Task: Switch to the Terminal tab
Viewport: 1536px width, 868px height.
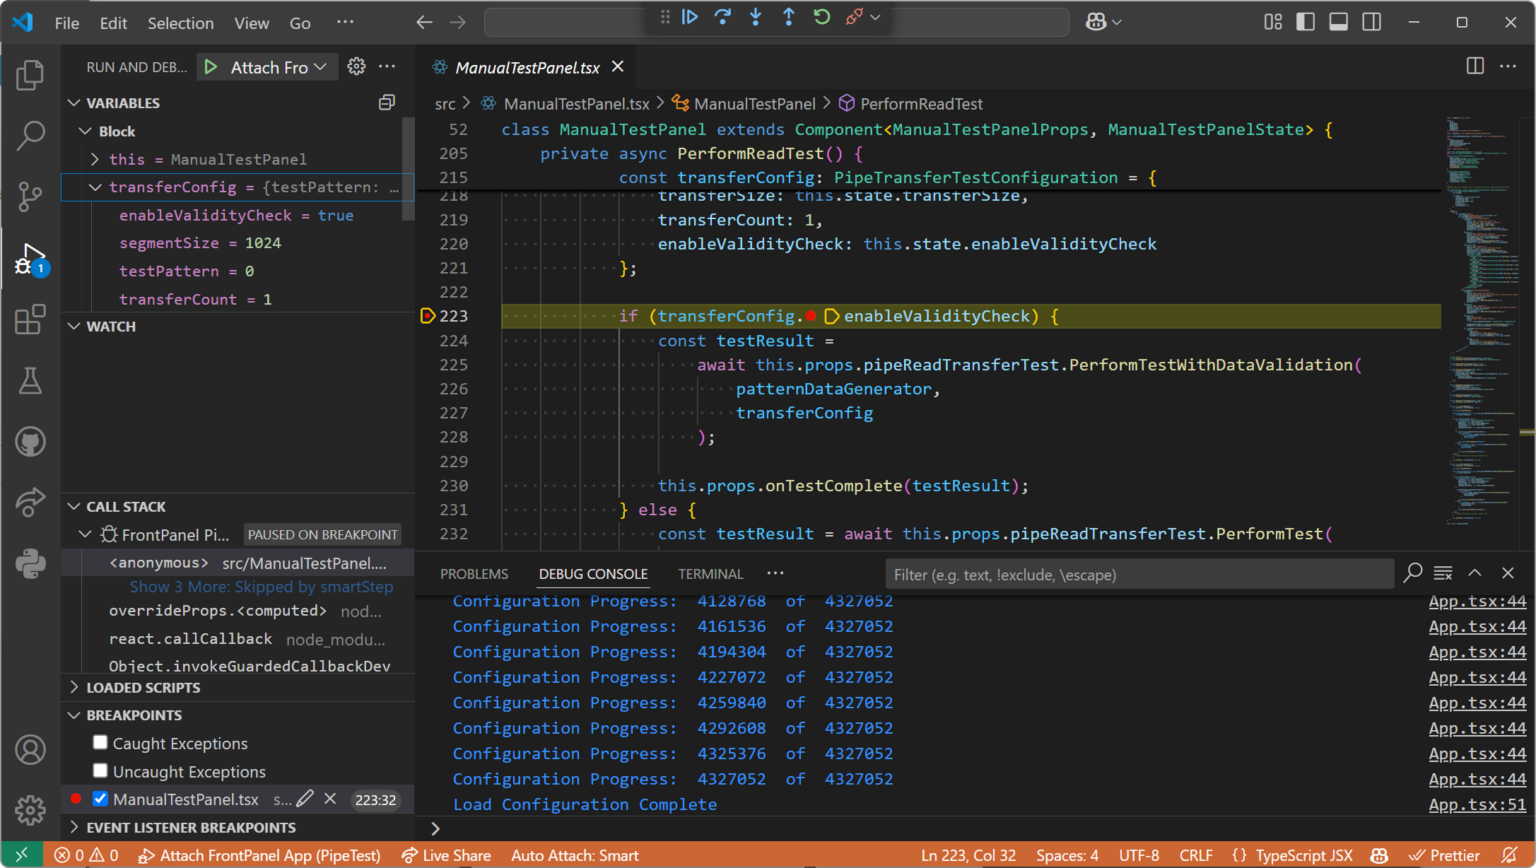Action: (x=710, y=573)
